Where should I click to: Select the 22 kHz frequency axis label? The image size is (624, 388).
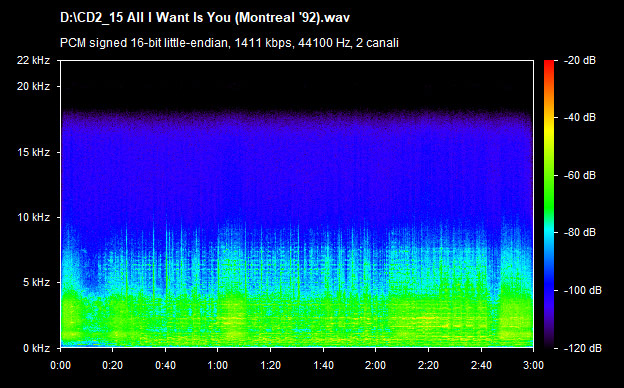click(33, 60)
